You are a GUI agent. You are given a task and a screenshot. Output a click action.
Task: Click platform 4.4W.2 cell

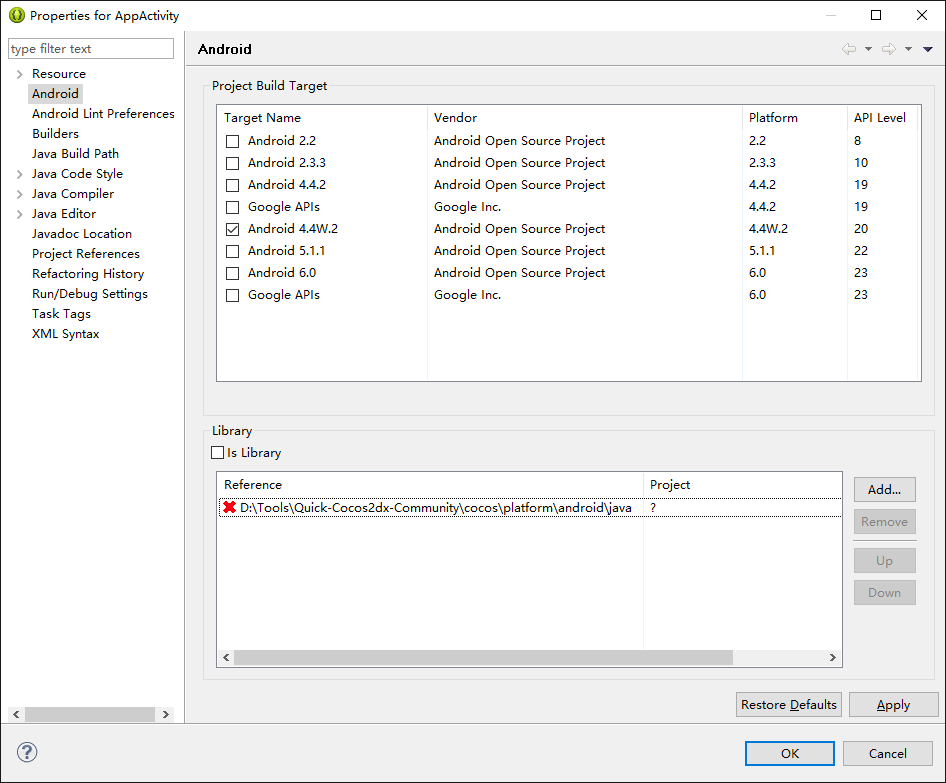[768, 229]
